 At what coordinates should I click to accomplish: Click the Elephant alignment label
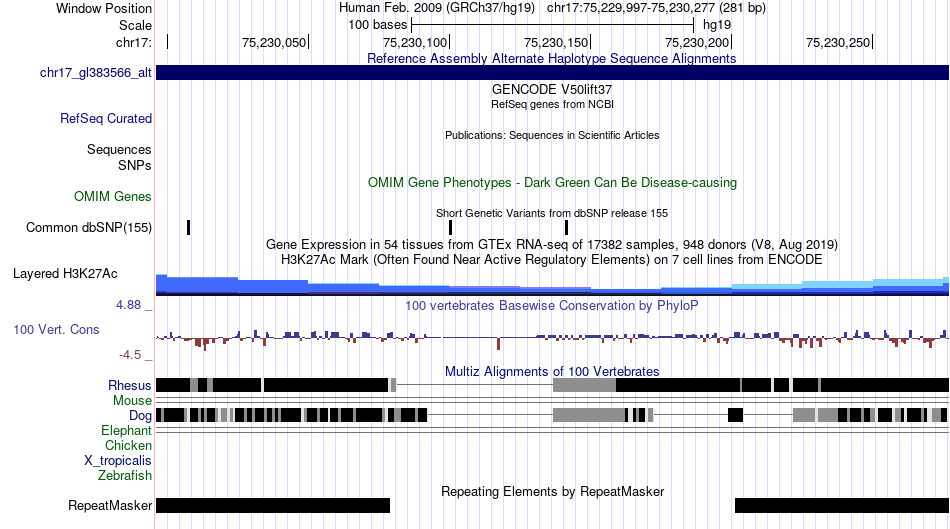[x=127, y=430]
